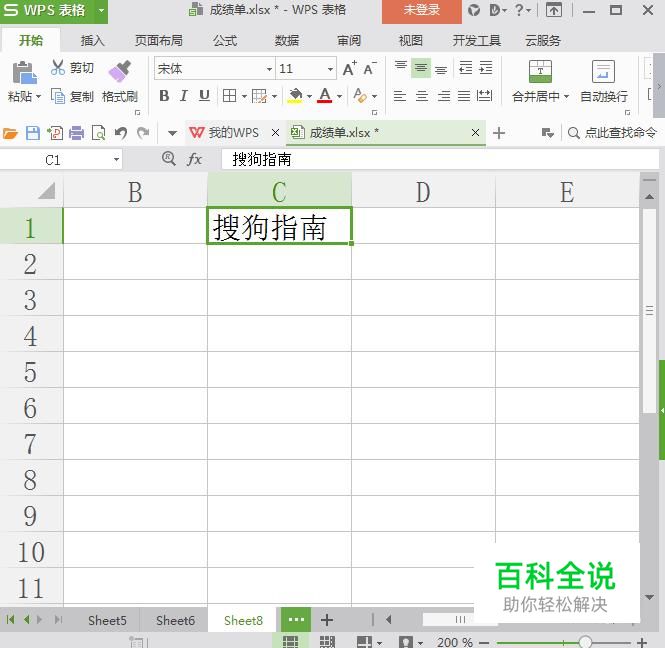Click distributed alignment icon

(x=484, y=96)
